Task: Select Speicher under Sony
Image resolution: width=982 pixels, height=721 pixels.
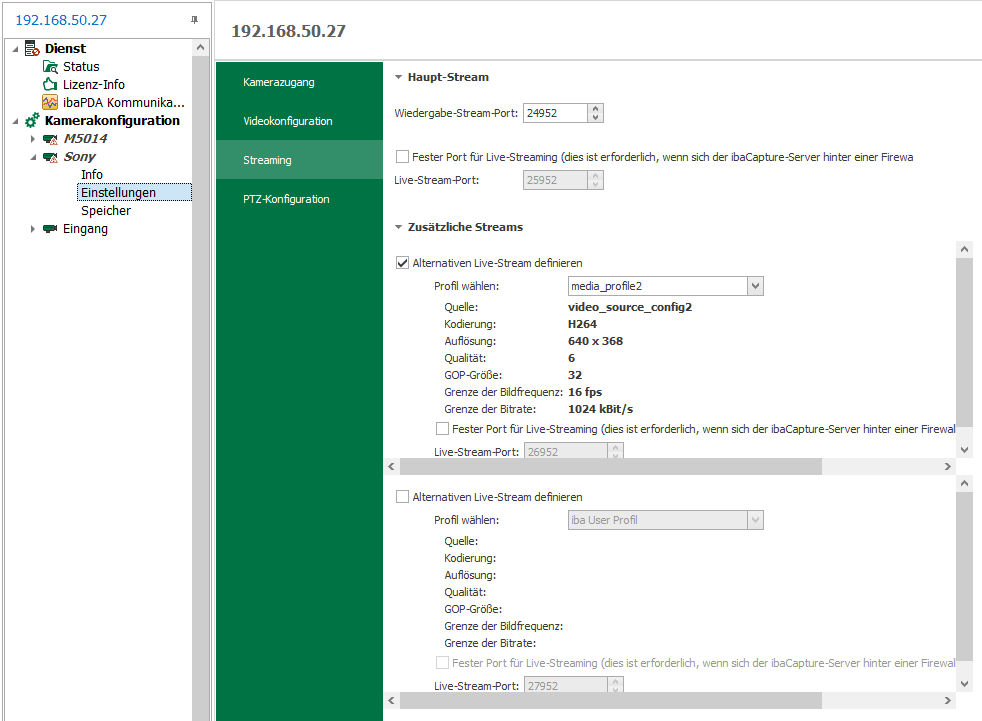Action: [x=106, y=211]
